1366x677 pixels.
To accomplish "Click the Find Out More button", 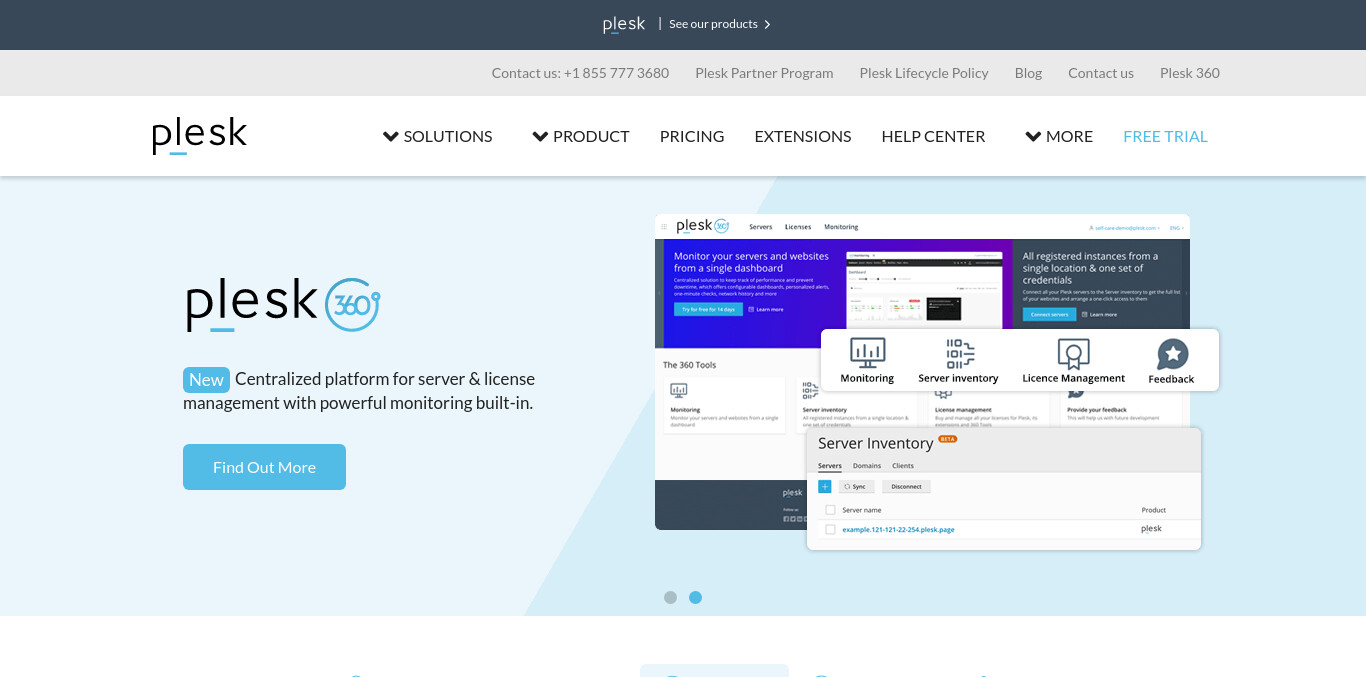I will pyautogui.click(x=264, y=467).
